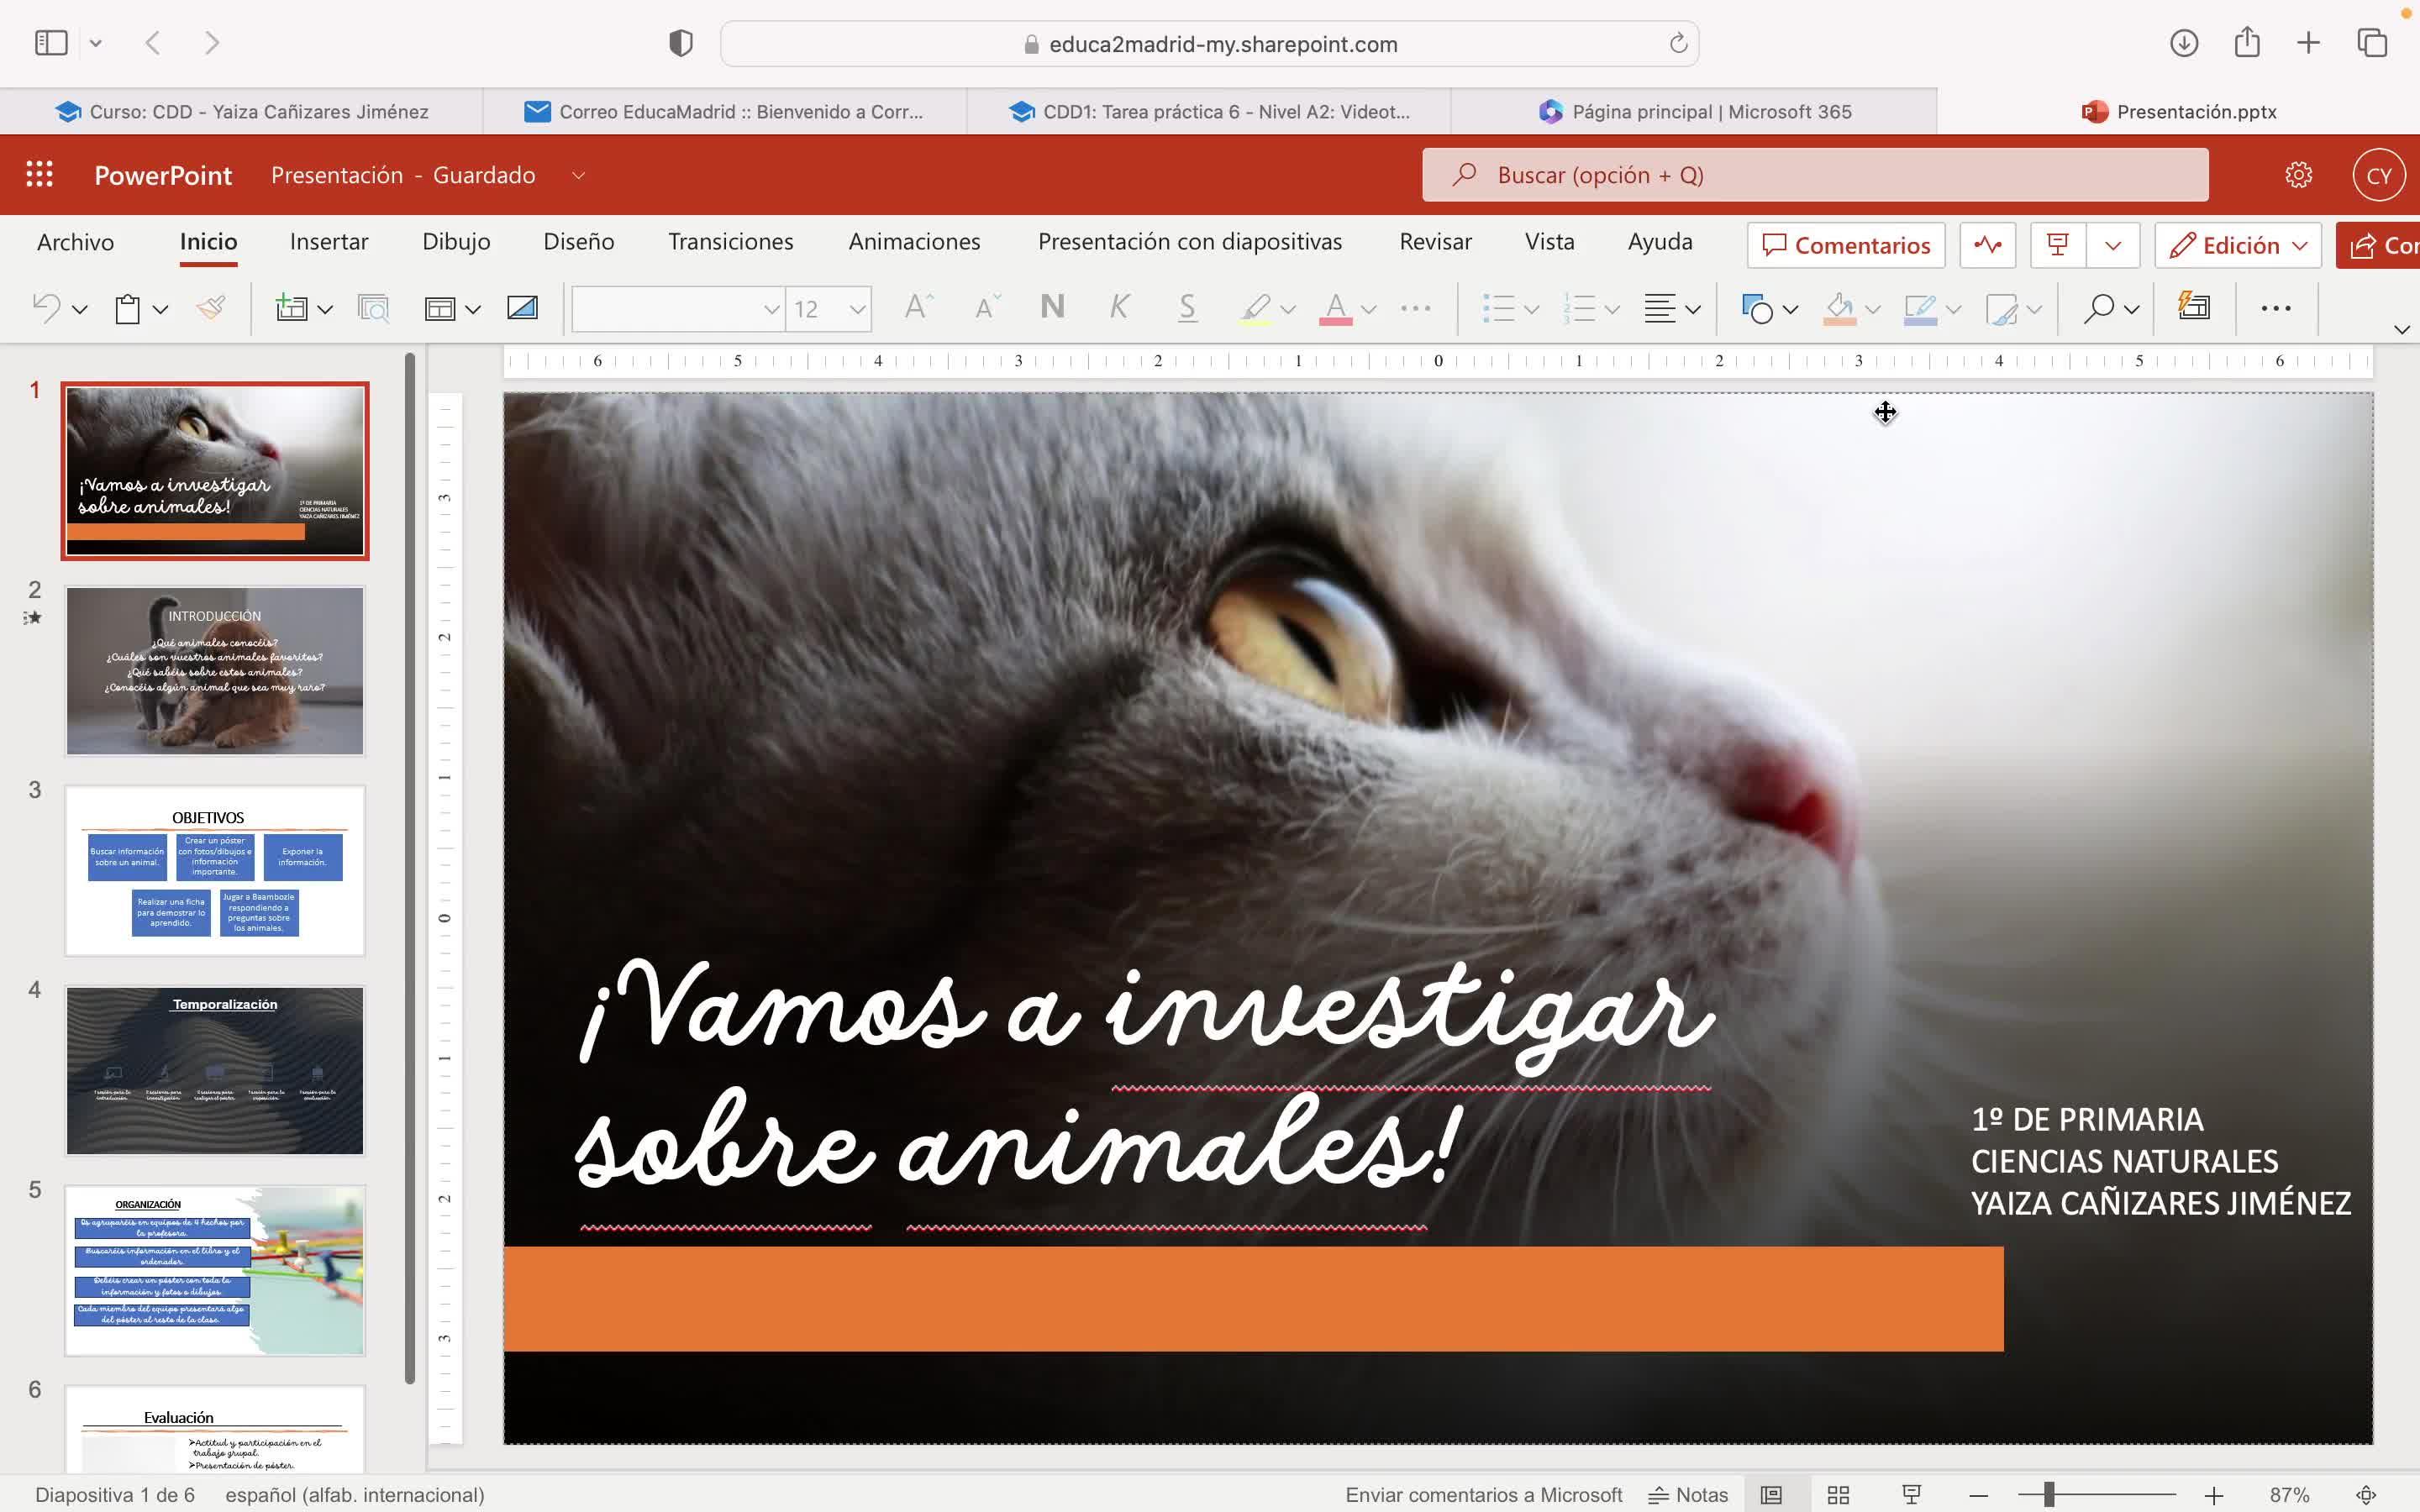Toggle italic formatting K button
2420x1512 pixels.
[1119, 307]
